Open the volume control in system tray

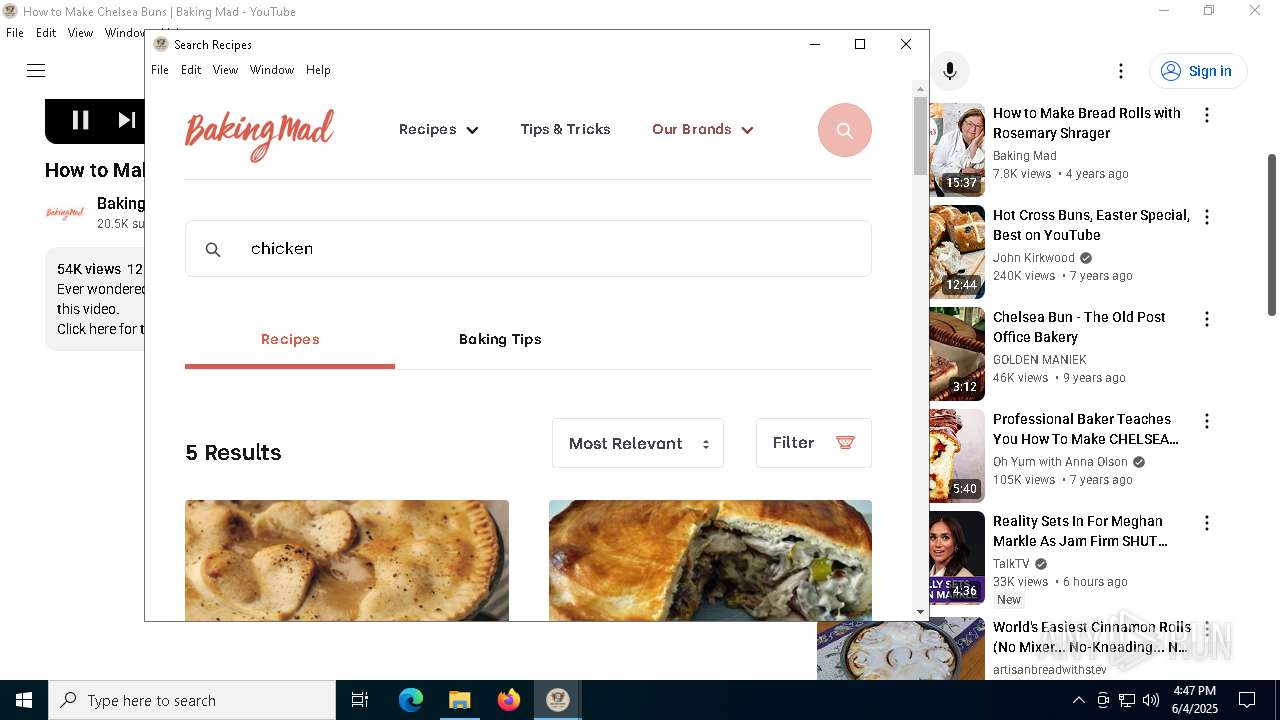click(1151, 700)
